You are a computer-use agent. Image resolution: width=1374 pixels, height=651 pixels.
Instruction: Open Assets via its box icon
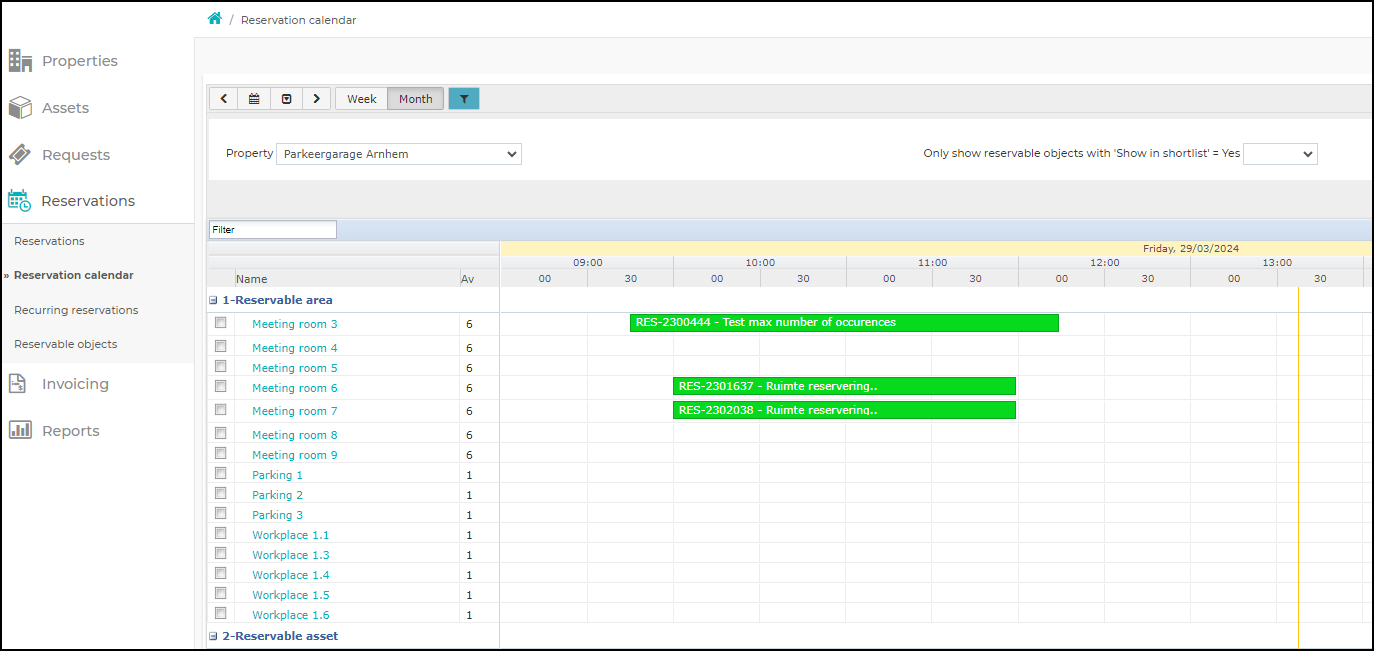(20, 108)
